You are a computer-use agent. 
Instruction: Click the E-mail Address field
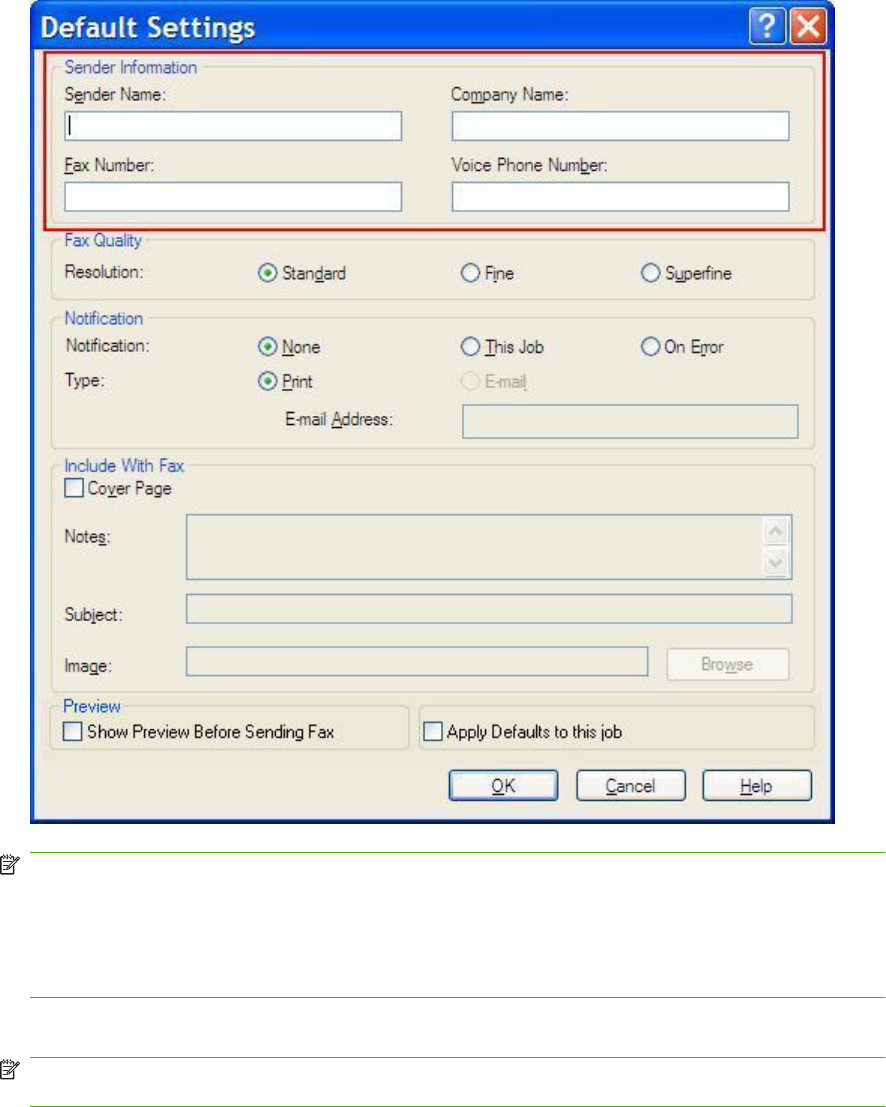pos(630,421)
